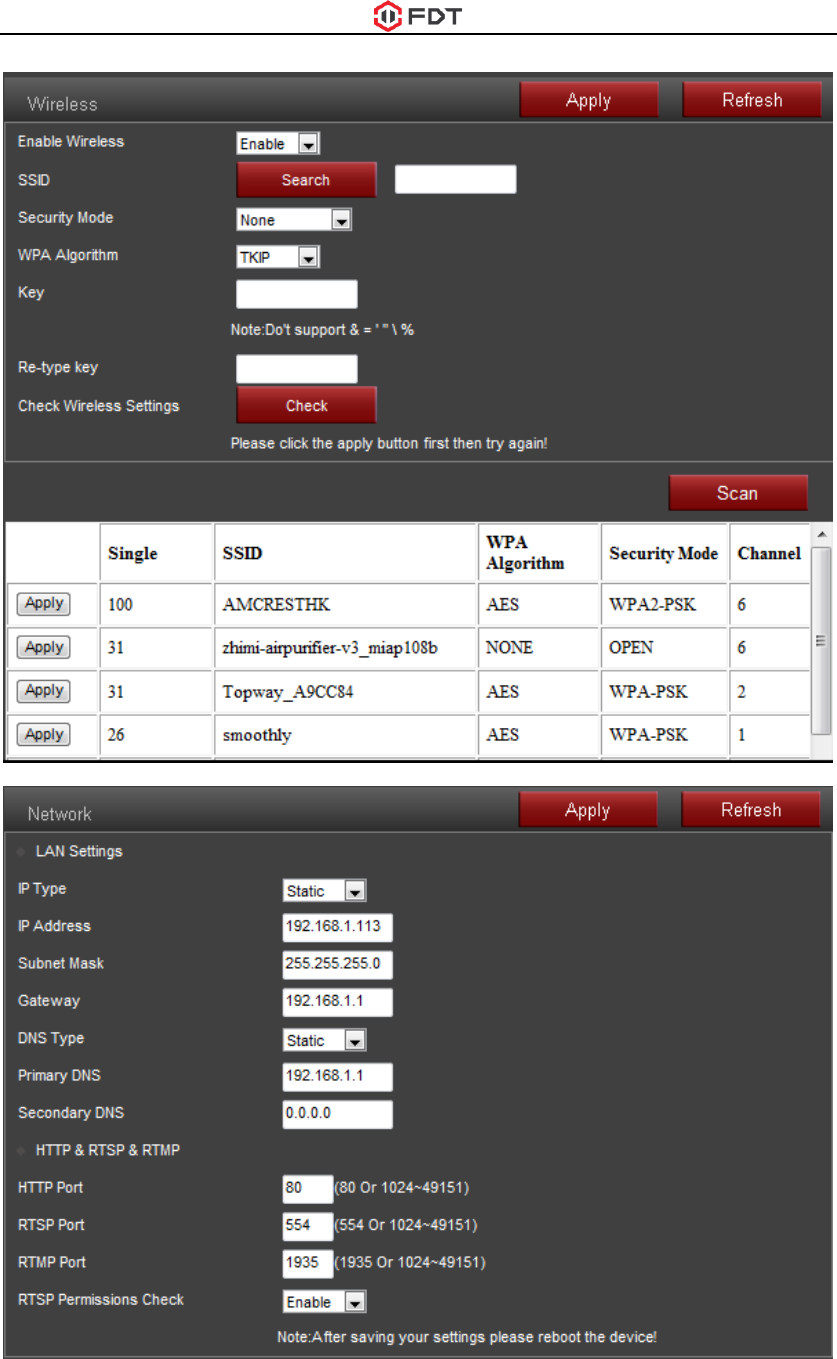Click the Security Mode column header
Viewport: 837px width, 1359px height.
click(664, 553)
